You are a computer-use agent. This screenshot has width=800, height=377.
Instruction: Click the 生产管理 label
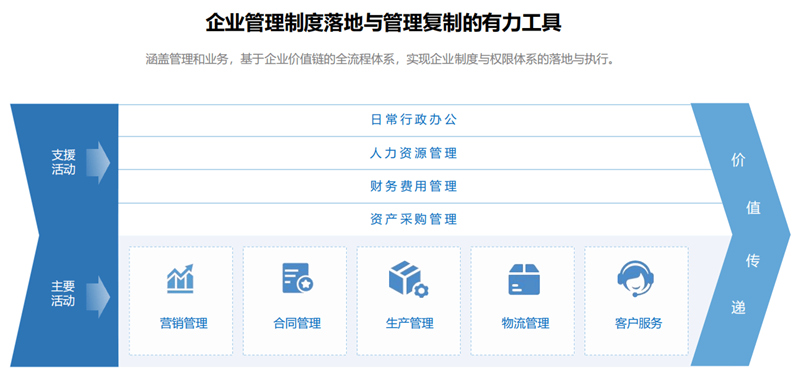410,323
